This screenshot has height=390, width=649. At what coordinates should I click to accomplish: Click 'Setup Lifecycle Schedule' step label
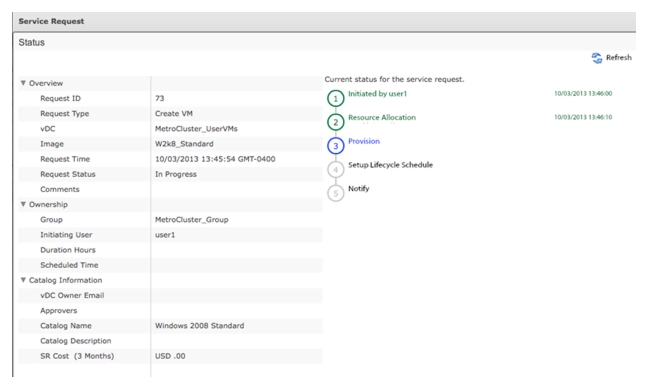click(390, 165)
